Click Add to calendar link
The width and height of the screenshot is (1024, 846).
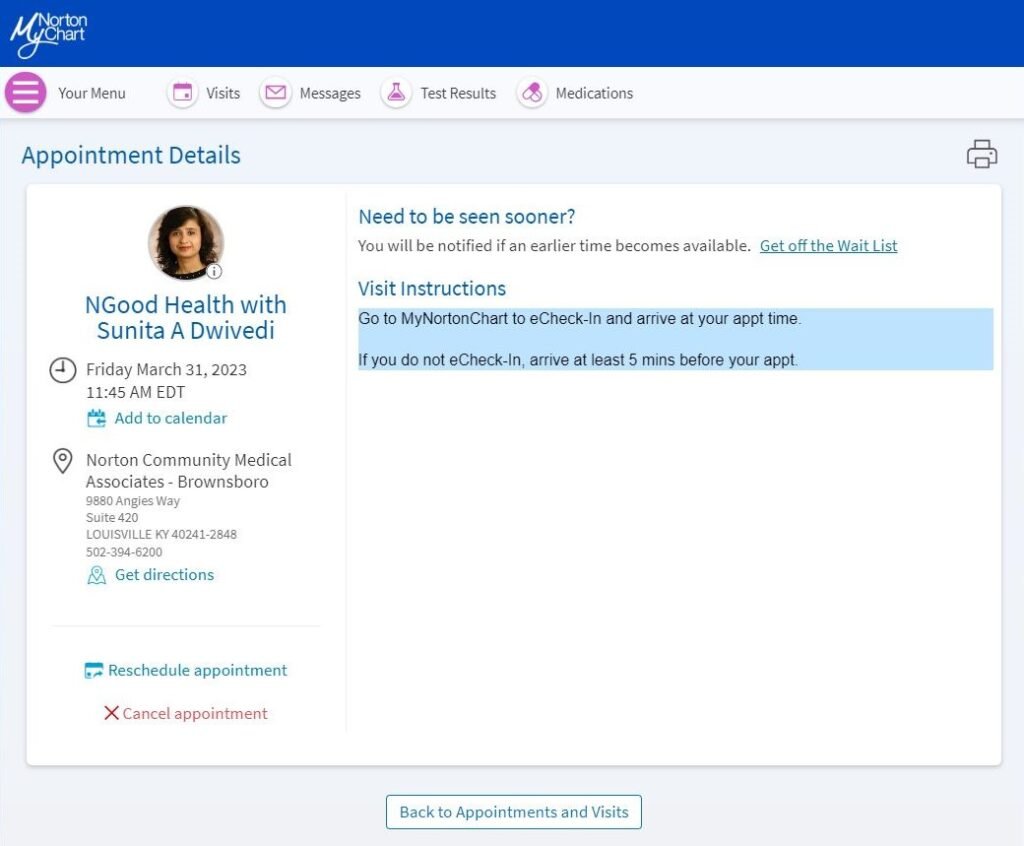[171, 418]
